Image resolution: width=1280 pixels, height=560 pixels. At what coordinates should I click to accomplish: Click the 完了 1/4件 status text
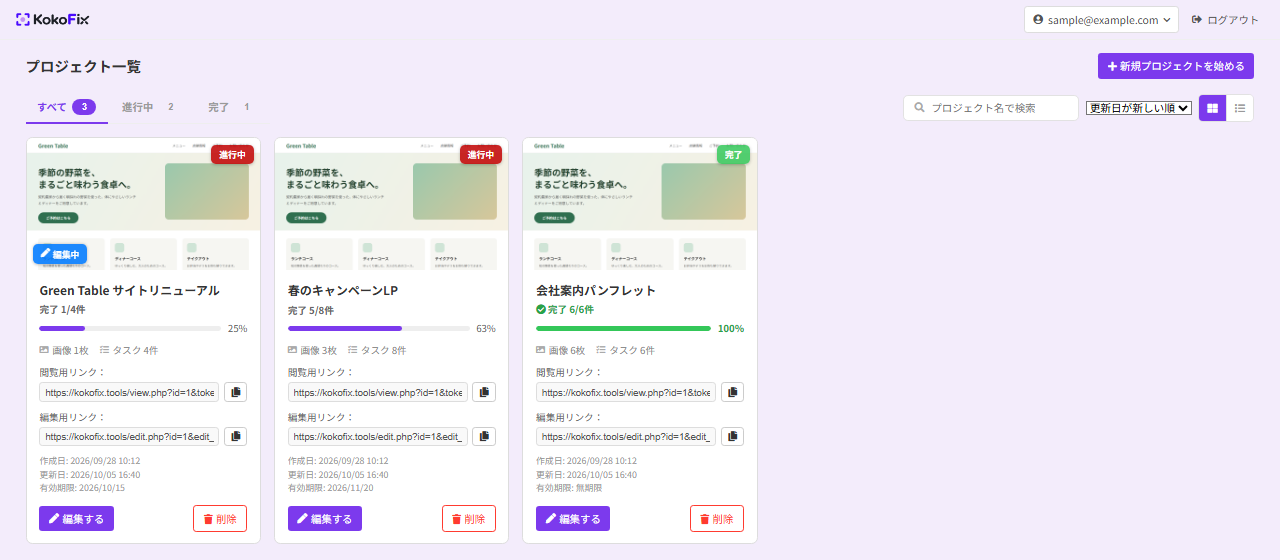(x=60, y=310)
